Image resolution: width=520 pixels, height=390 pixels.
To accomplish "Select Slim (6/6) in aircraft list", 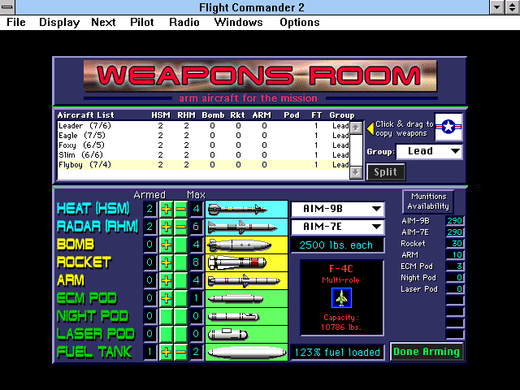I will pos(203,155).
